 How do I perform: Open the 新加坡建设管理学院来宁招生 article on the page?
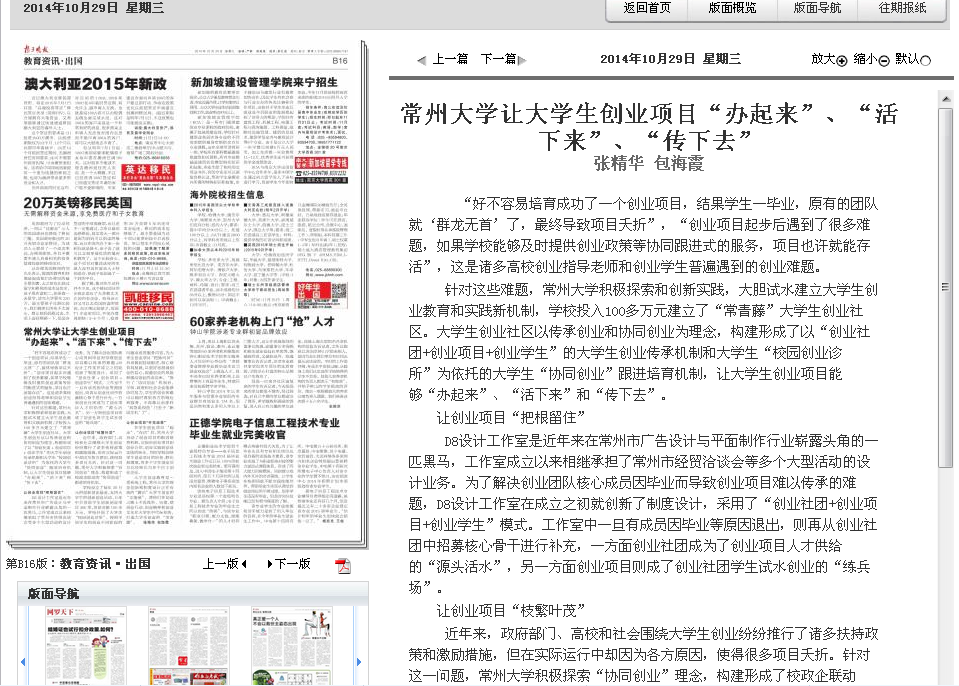pos(268,82)
